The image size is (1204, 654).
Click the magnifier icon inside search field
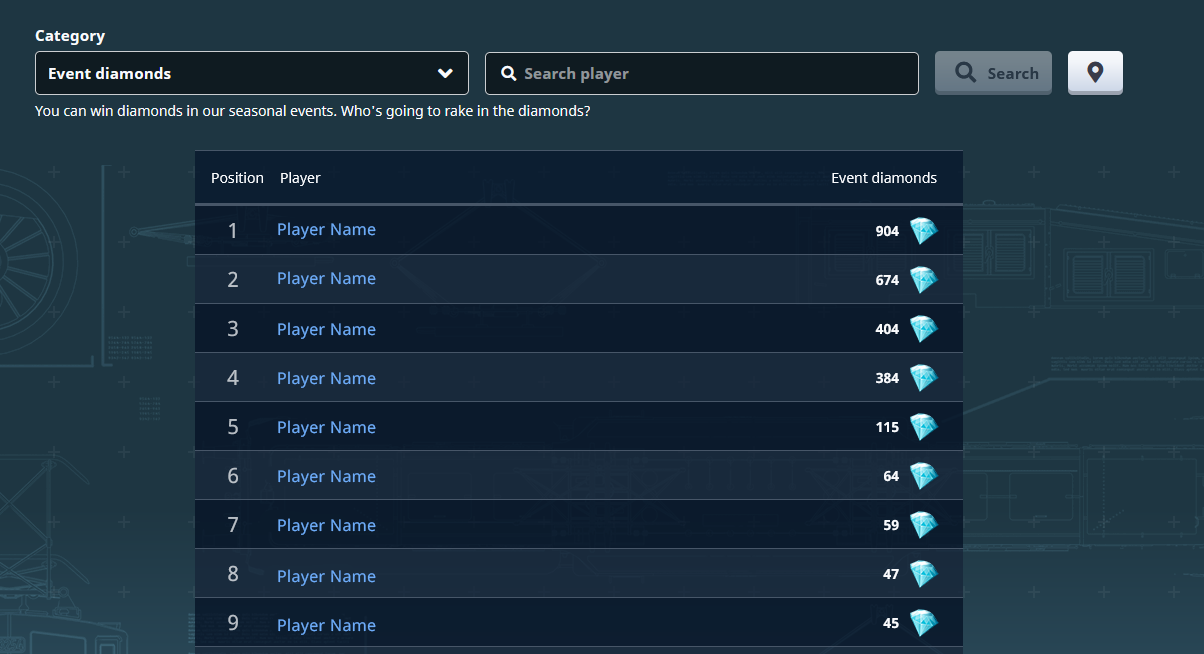pyautogui.click(x=508, y=73)
